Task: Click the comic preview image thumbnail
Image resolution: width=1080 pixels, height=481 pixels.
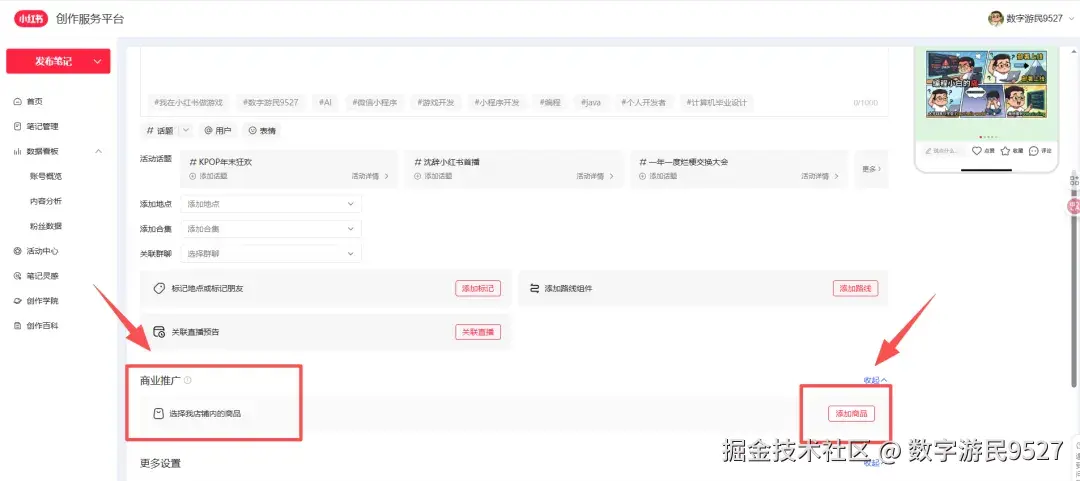Action: (986, 84)
